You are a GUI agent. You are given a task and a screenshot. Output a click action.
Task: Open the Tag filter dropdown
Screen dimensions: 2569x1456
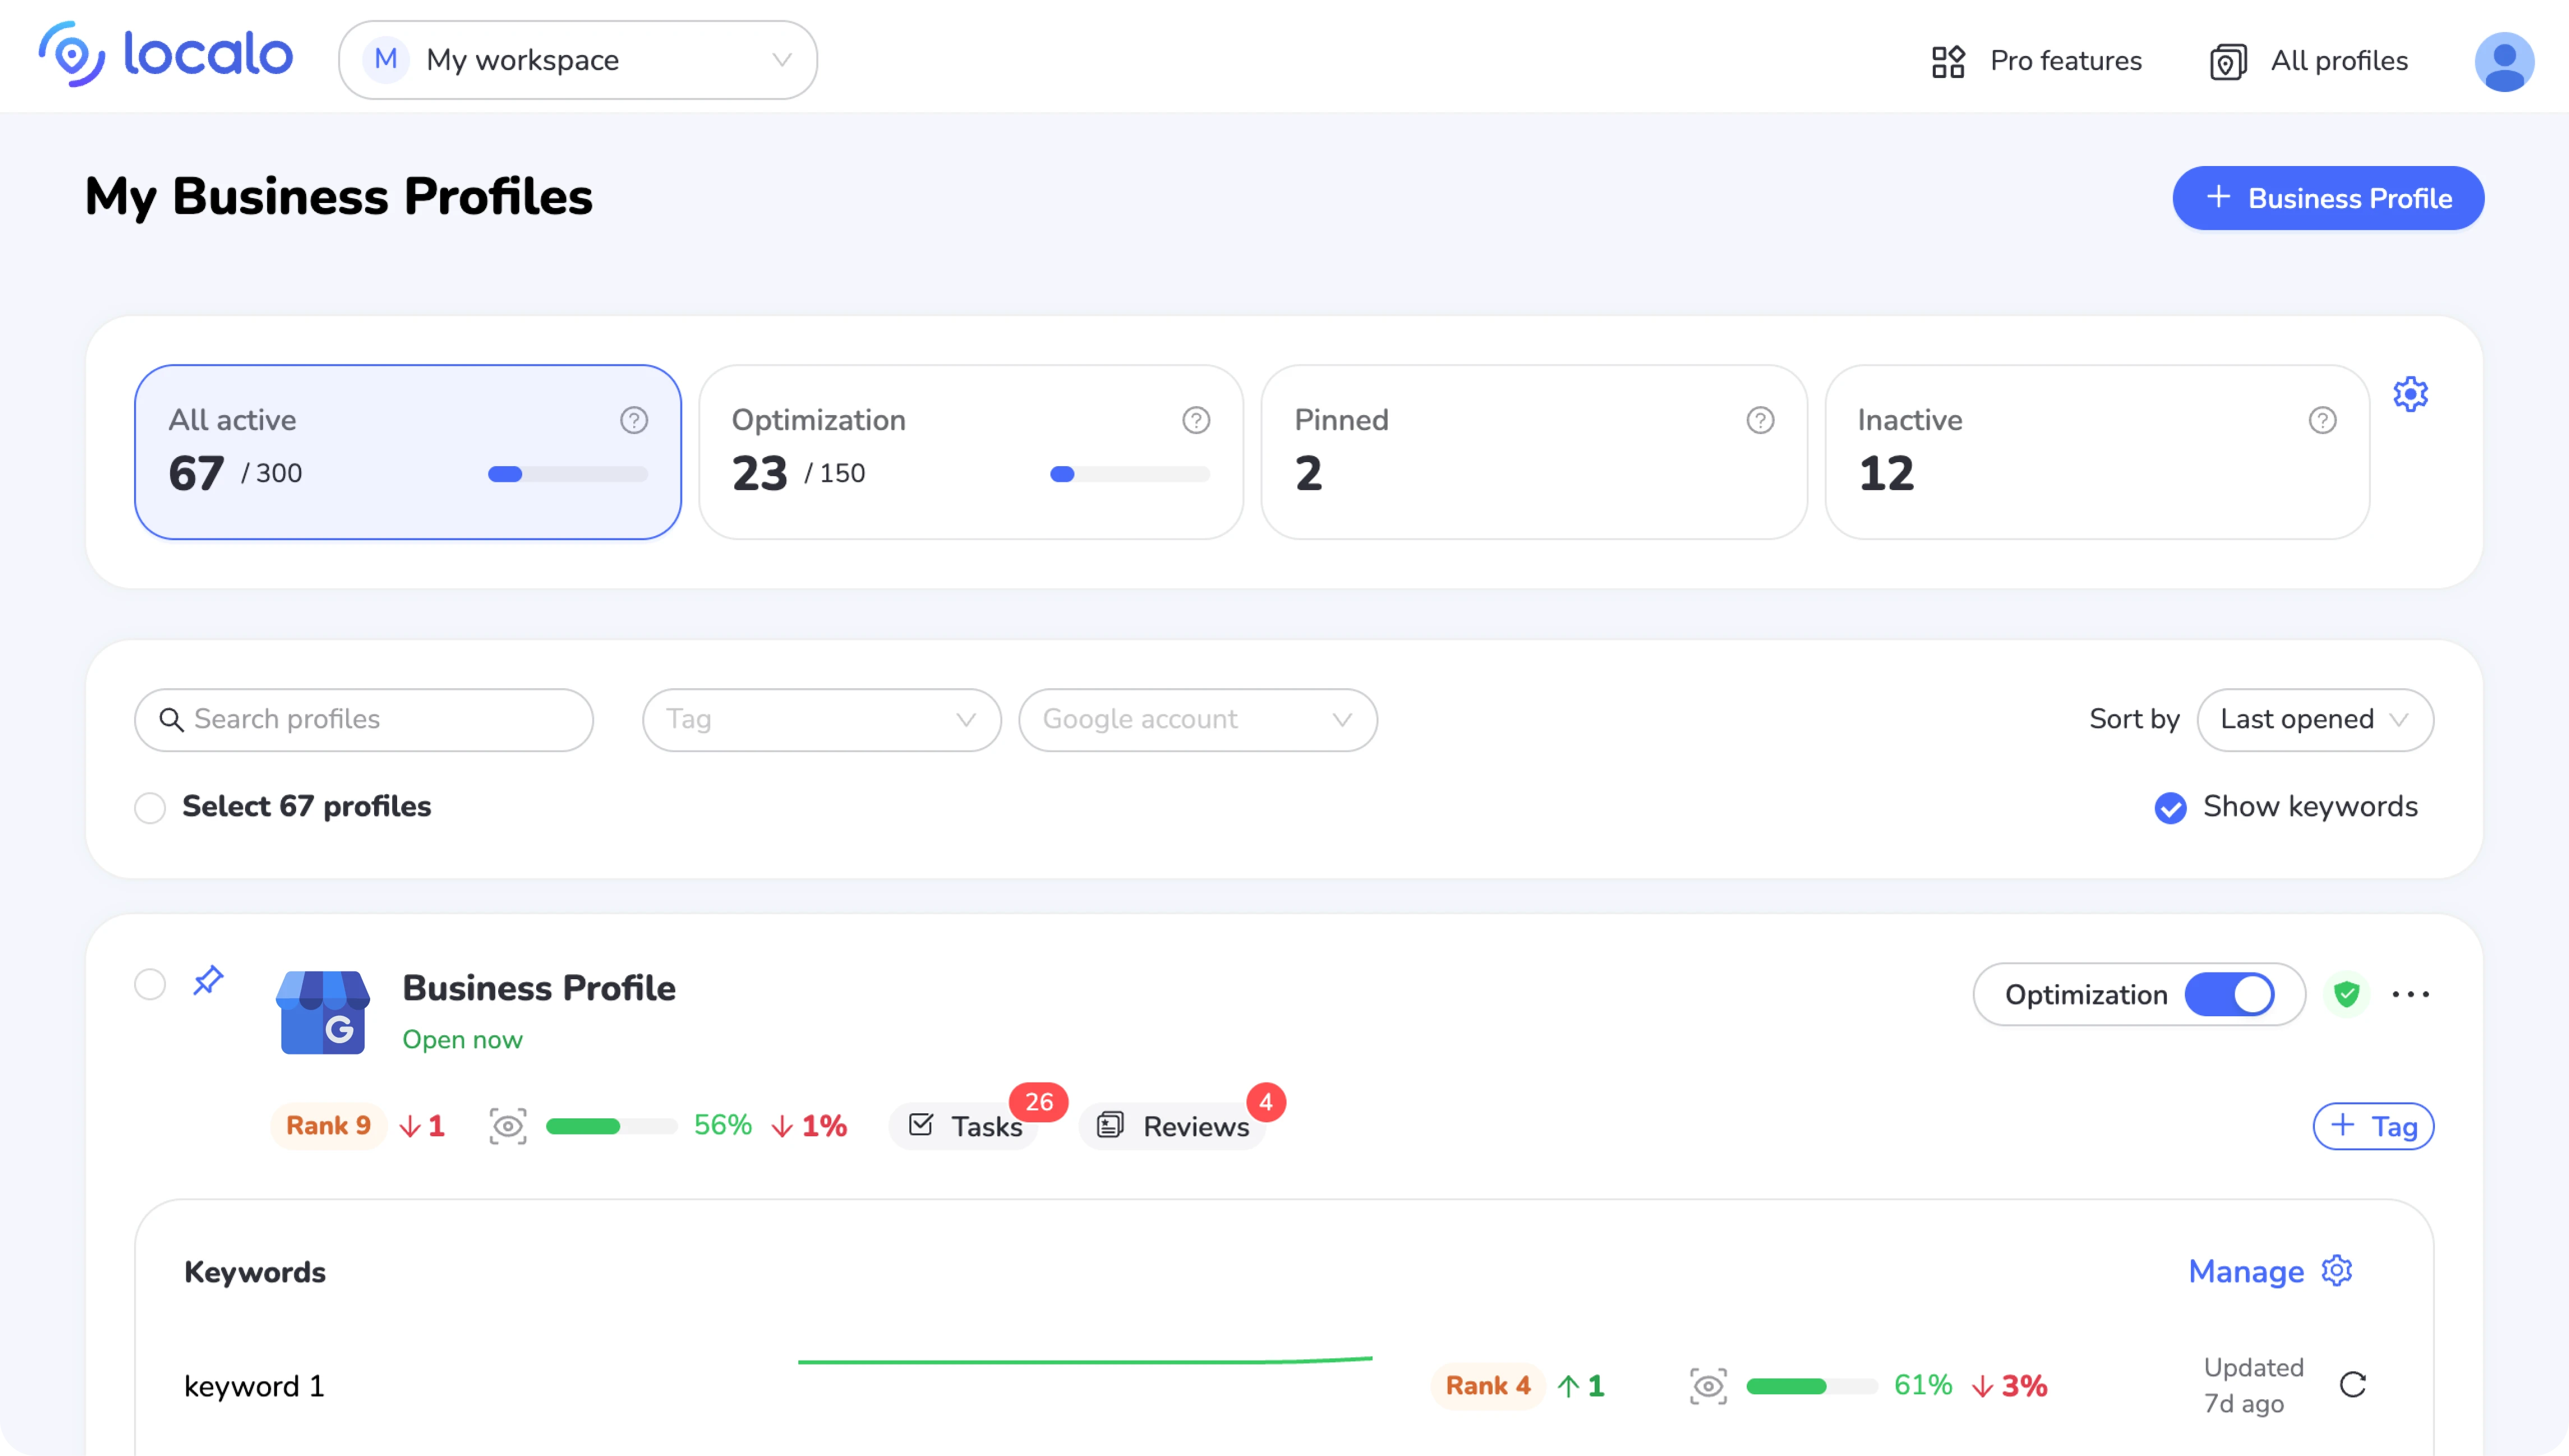[x=820, y=719]
